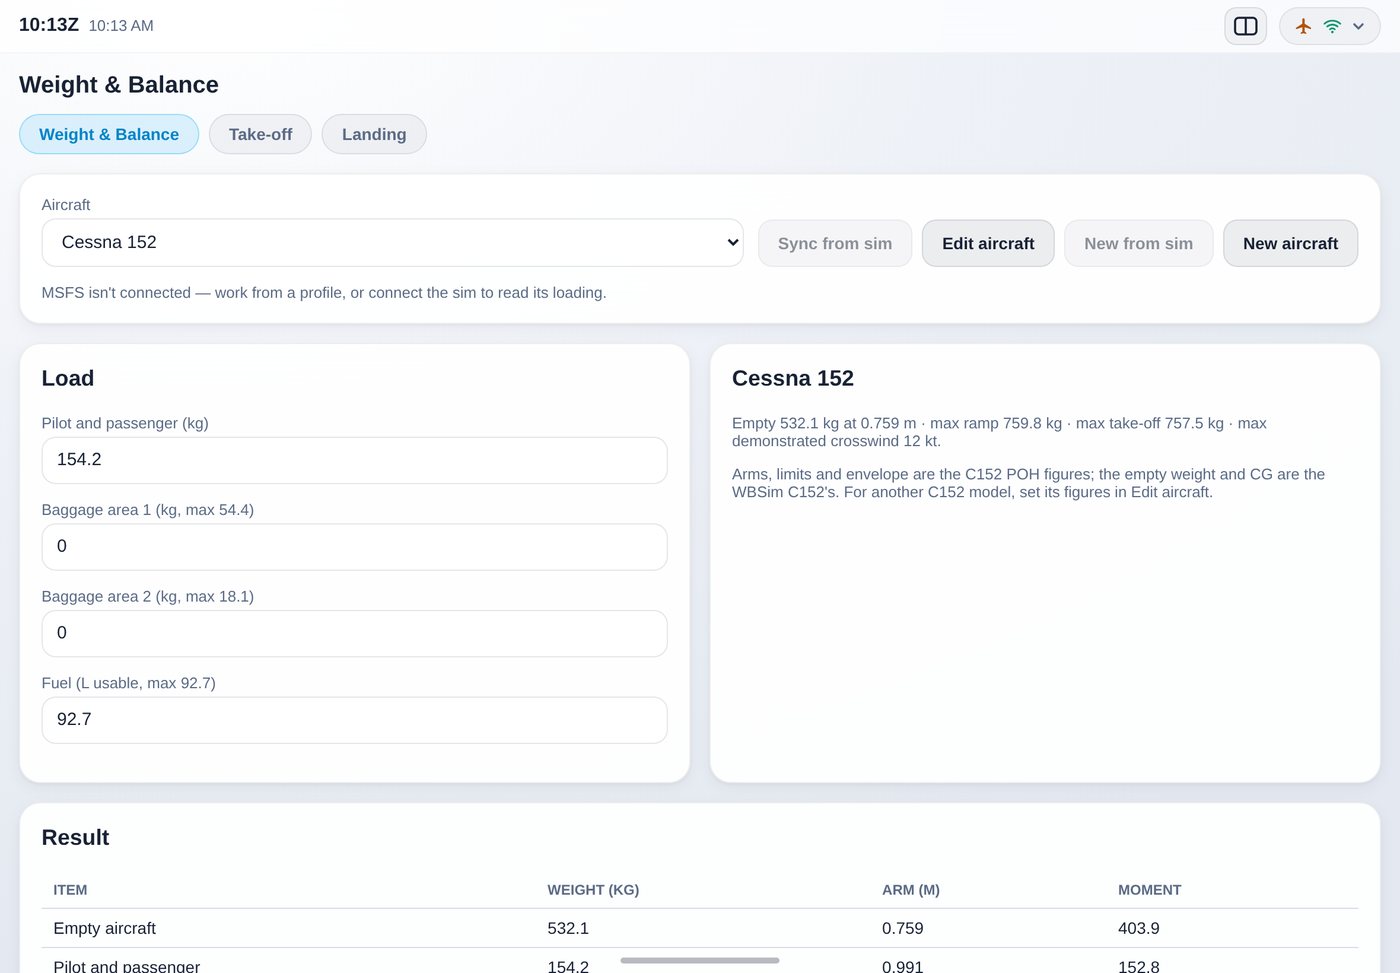The height and width of the screenshot is (973, 1400).
Task: Switch to the Take-off tab
Action: point(260,134)
